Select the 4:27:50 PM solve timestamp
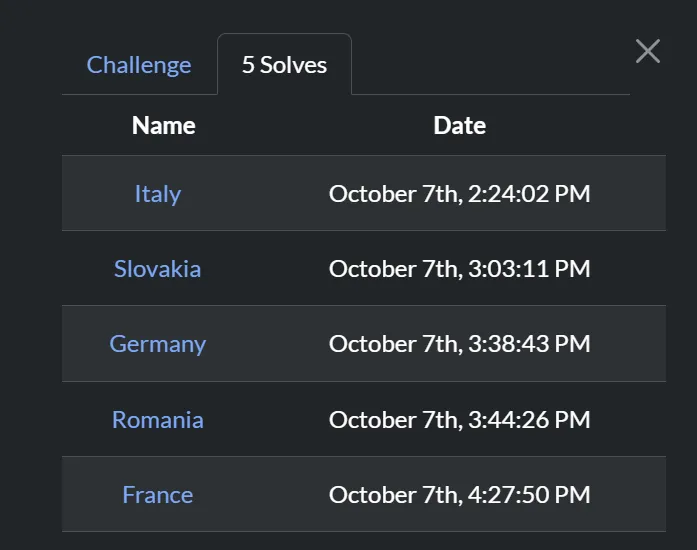Screen dimensions: 697x550 [460, 495]
